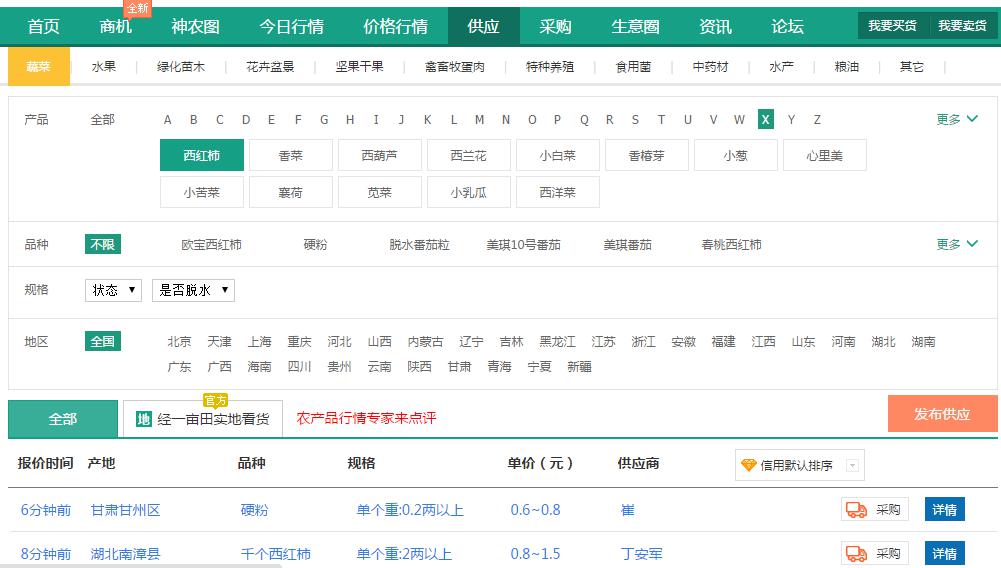This screenshot has height=568, width=1001.
Task: Click 详情 button for 湖北南漳县 row
Action: 945,553
